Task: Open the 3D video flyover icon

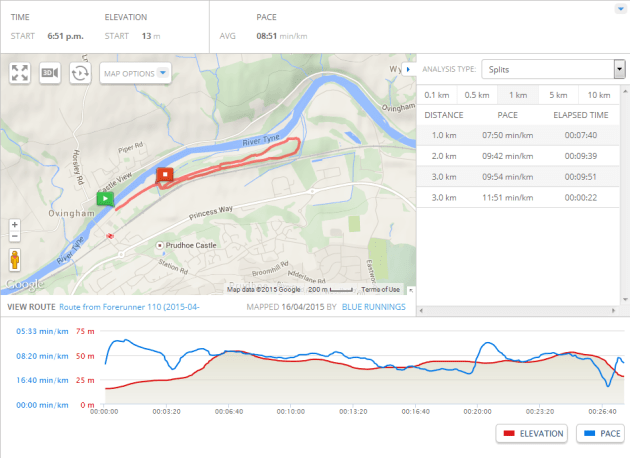Action: click(x=50, y=73)
